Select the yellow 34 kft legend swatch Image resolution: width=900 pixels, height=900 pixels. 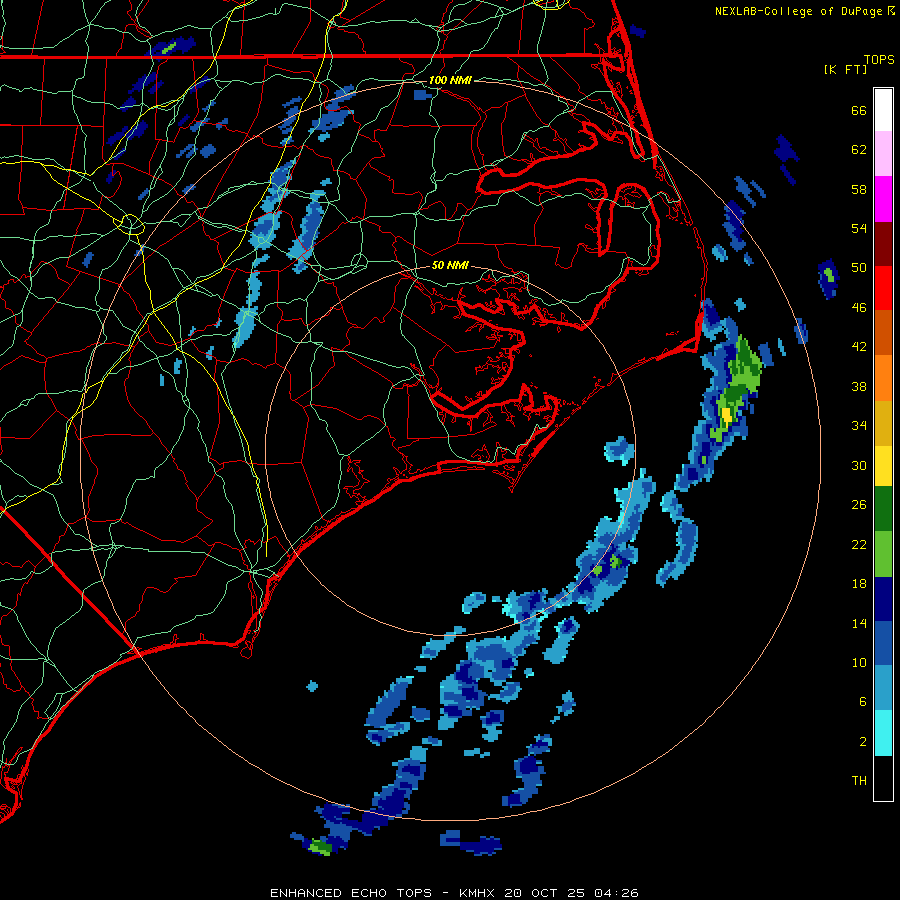pos(883,466)
